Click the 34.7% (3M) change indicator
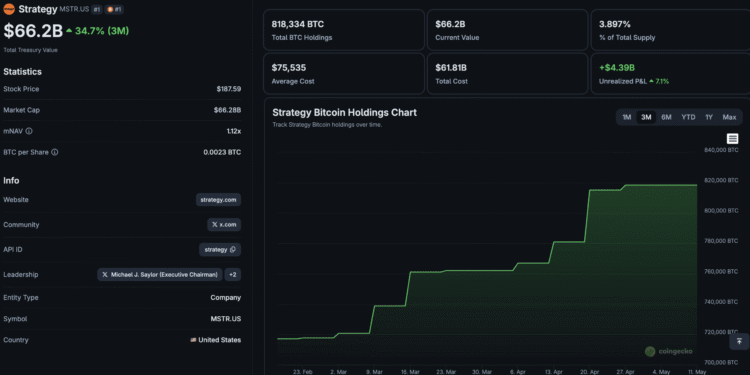750x375 pixels. tap(98, 31)
